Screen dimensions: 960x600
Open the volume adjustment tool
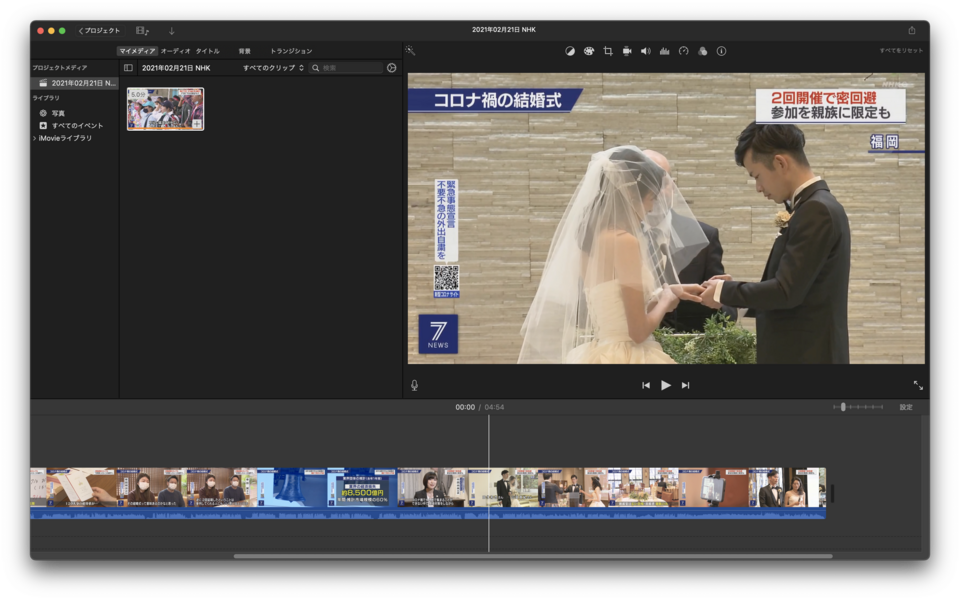pyautogui.click(x=645, y=51)
